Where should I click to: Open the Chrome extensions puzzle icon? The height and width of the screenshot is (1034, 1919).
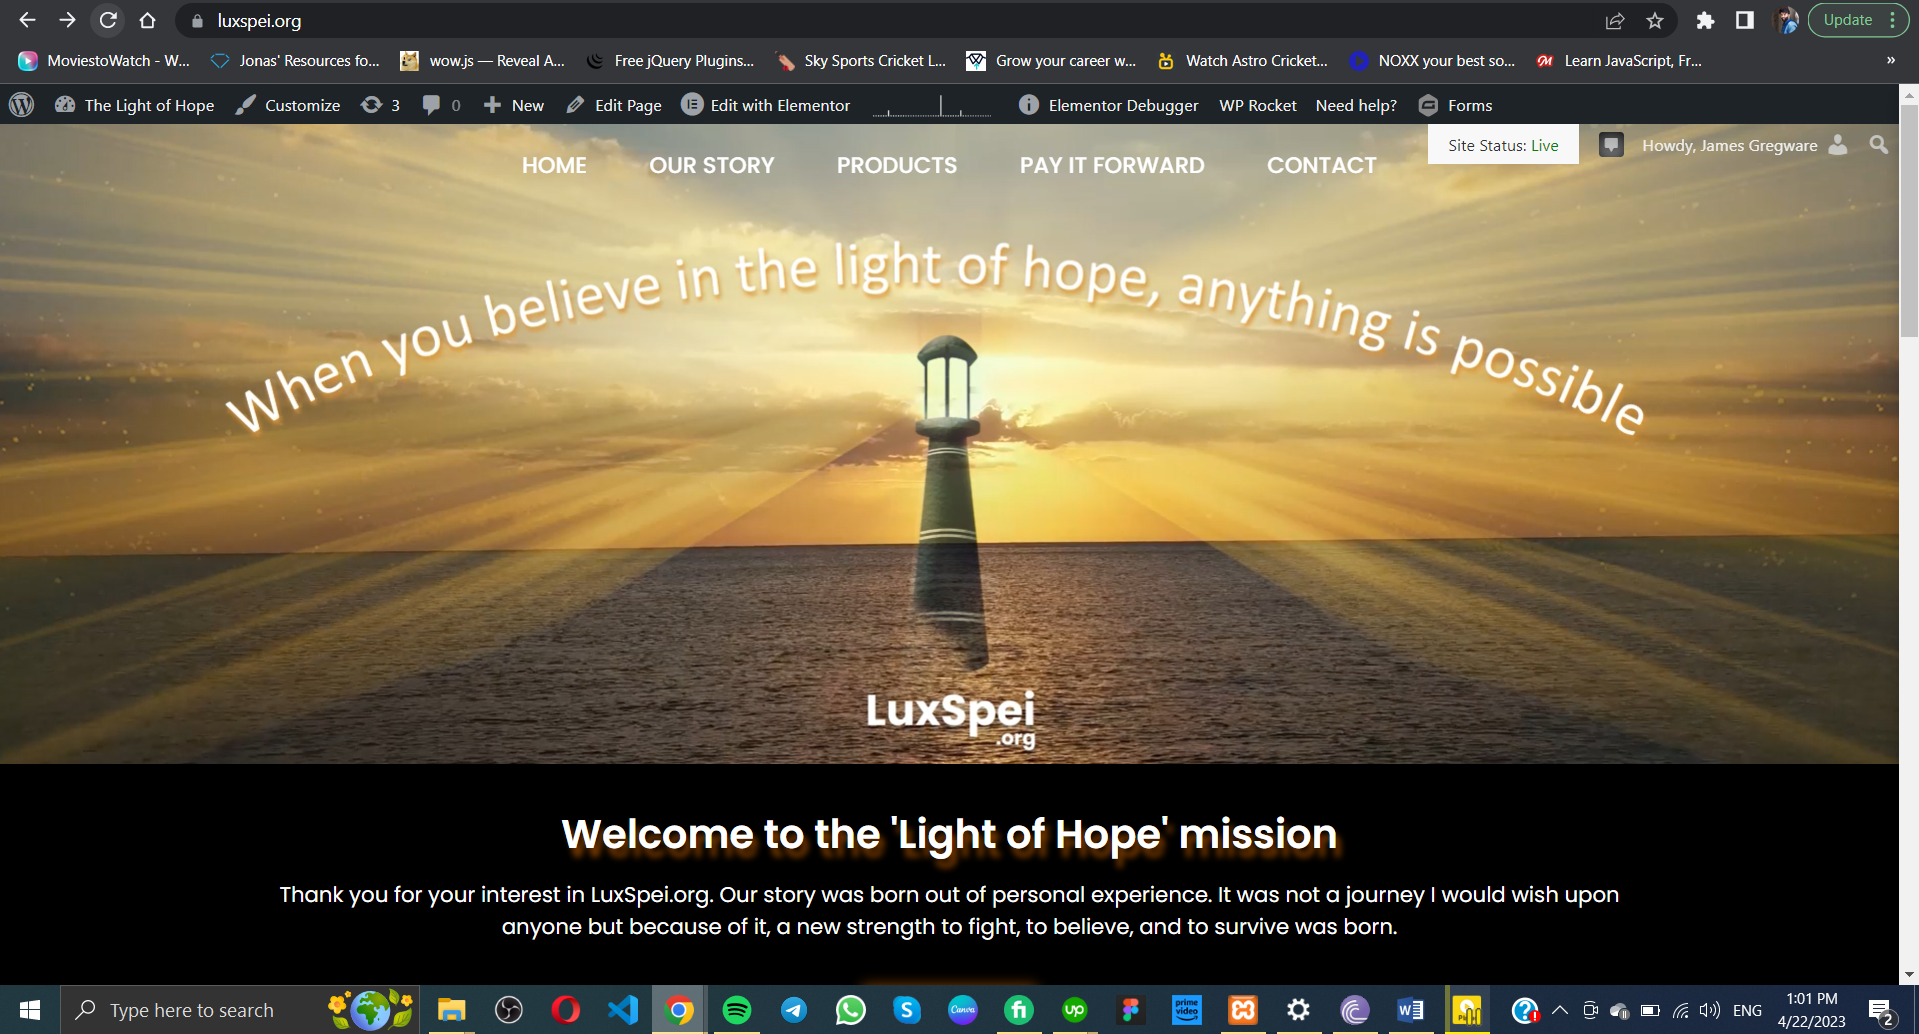point(1705,21)
